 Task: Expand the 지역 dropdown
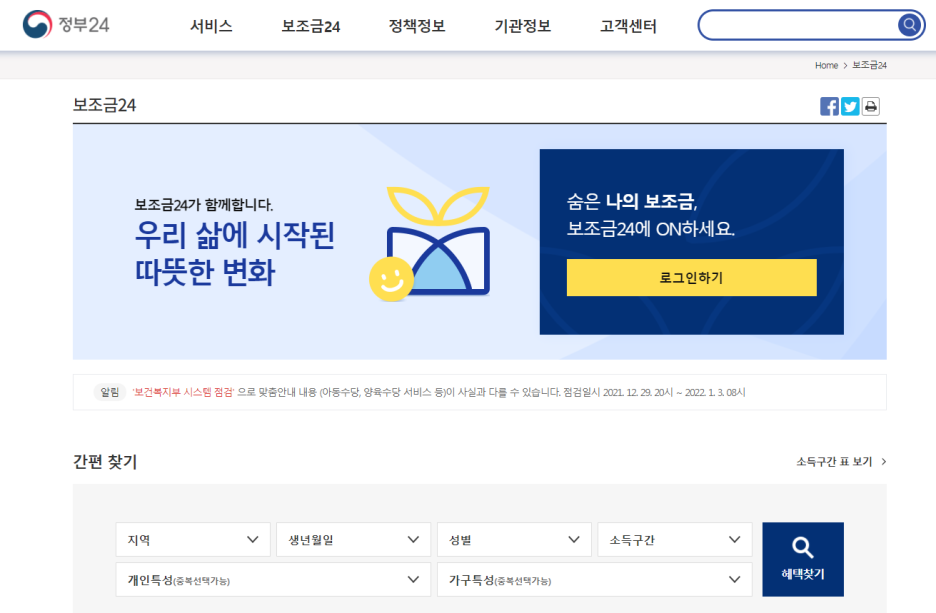(193, 540)
